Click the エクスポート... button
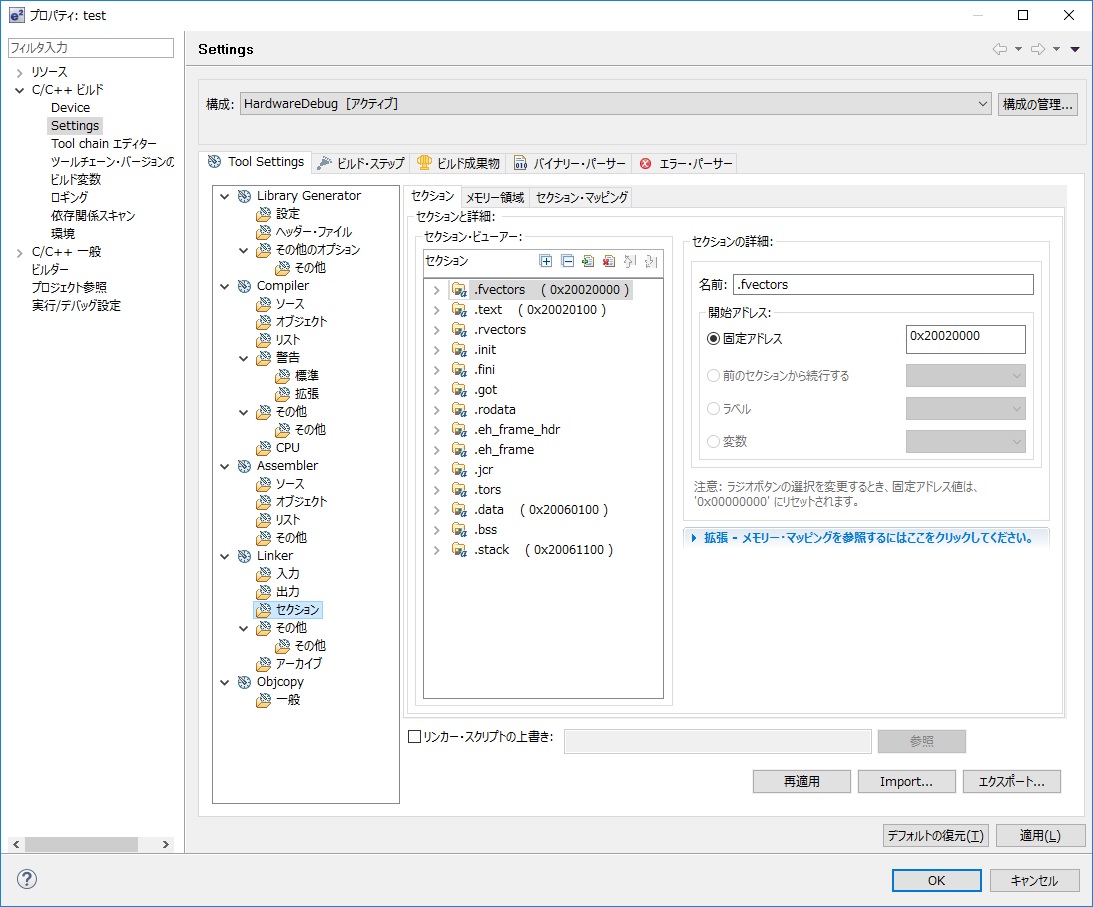Image resolution: width=1093 pixels, height=907 pixels. click(x=1011, y=782)
